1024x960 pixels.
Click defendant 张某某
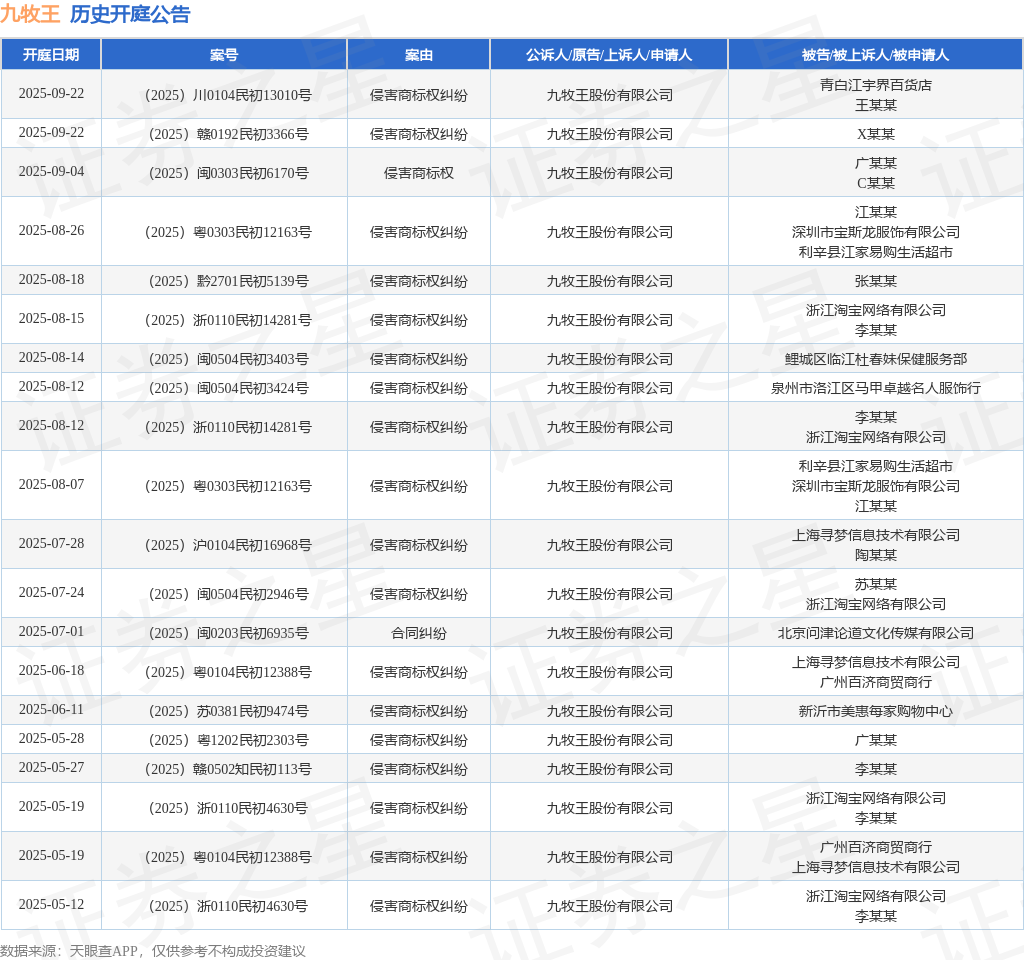coord(876,281)
